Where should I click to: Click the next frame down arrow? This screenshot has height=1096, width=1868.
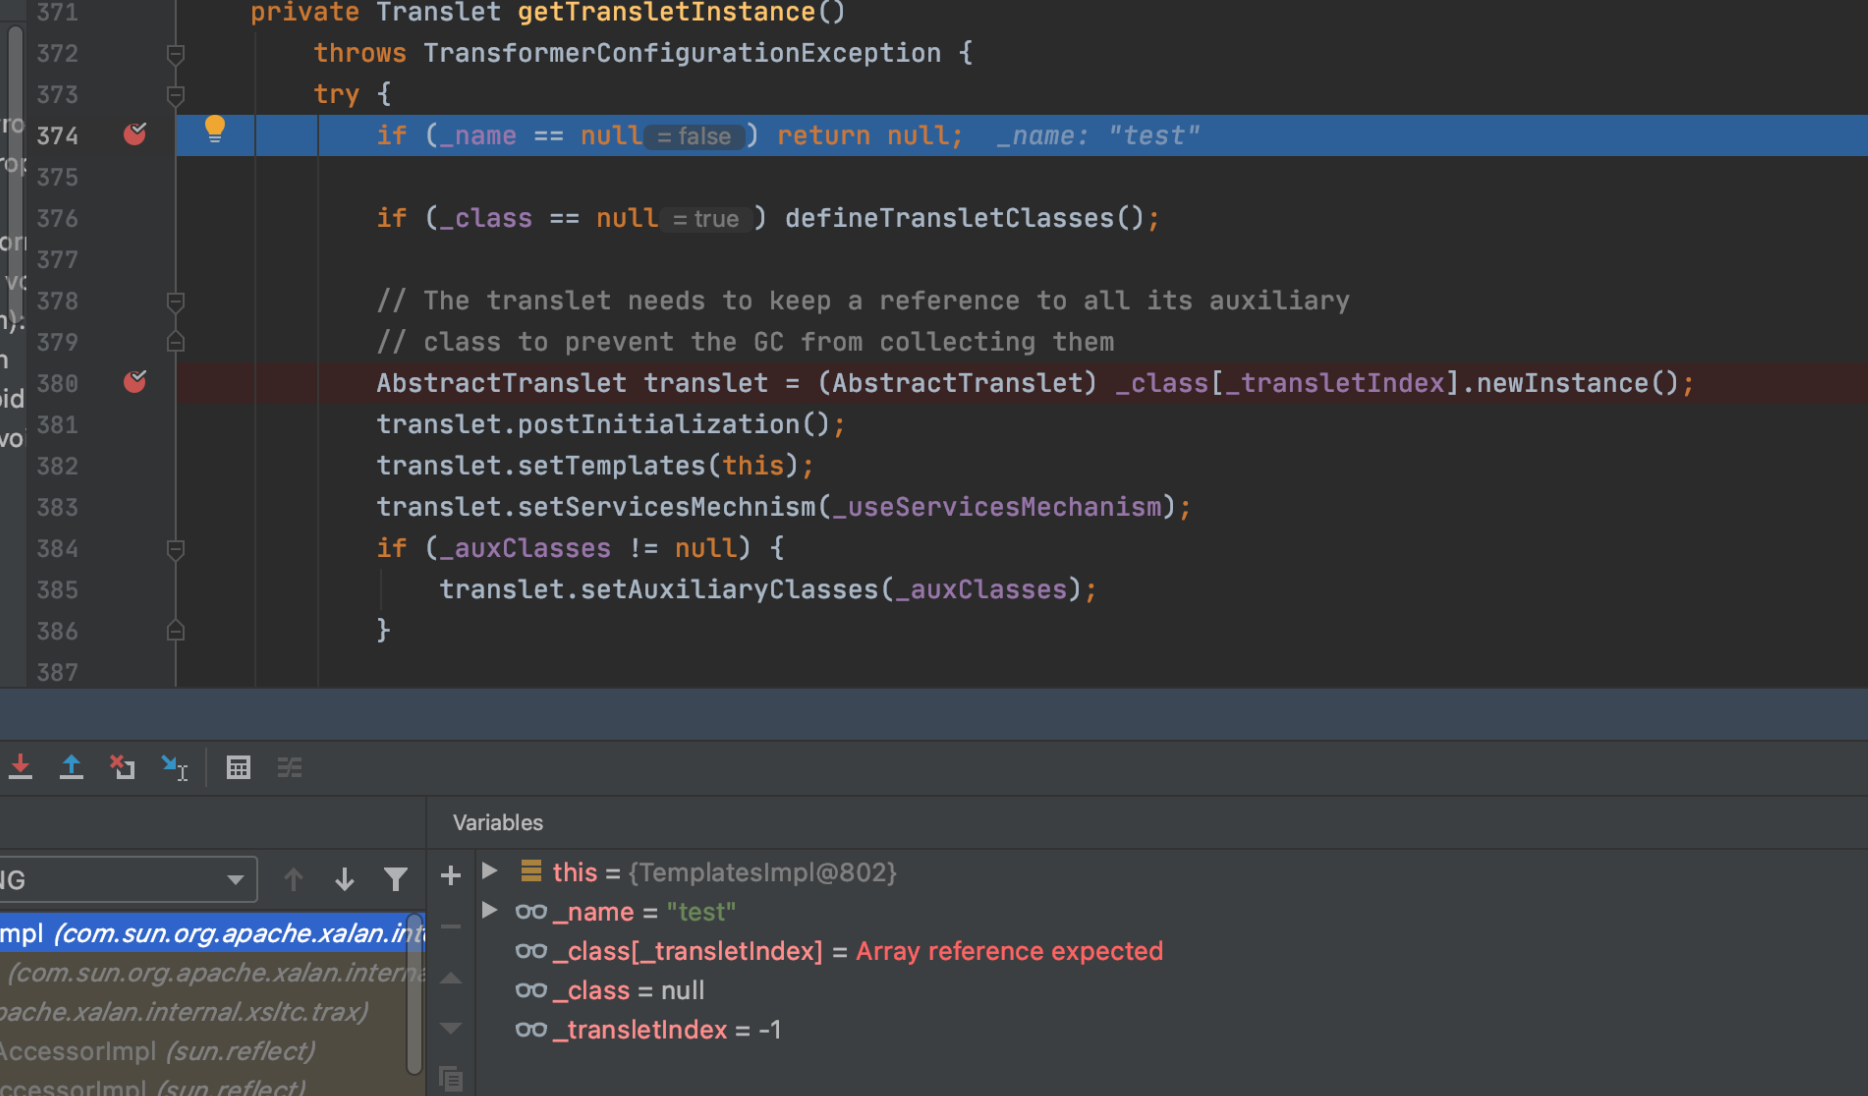(x=345, y=879)
